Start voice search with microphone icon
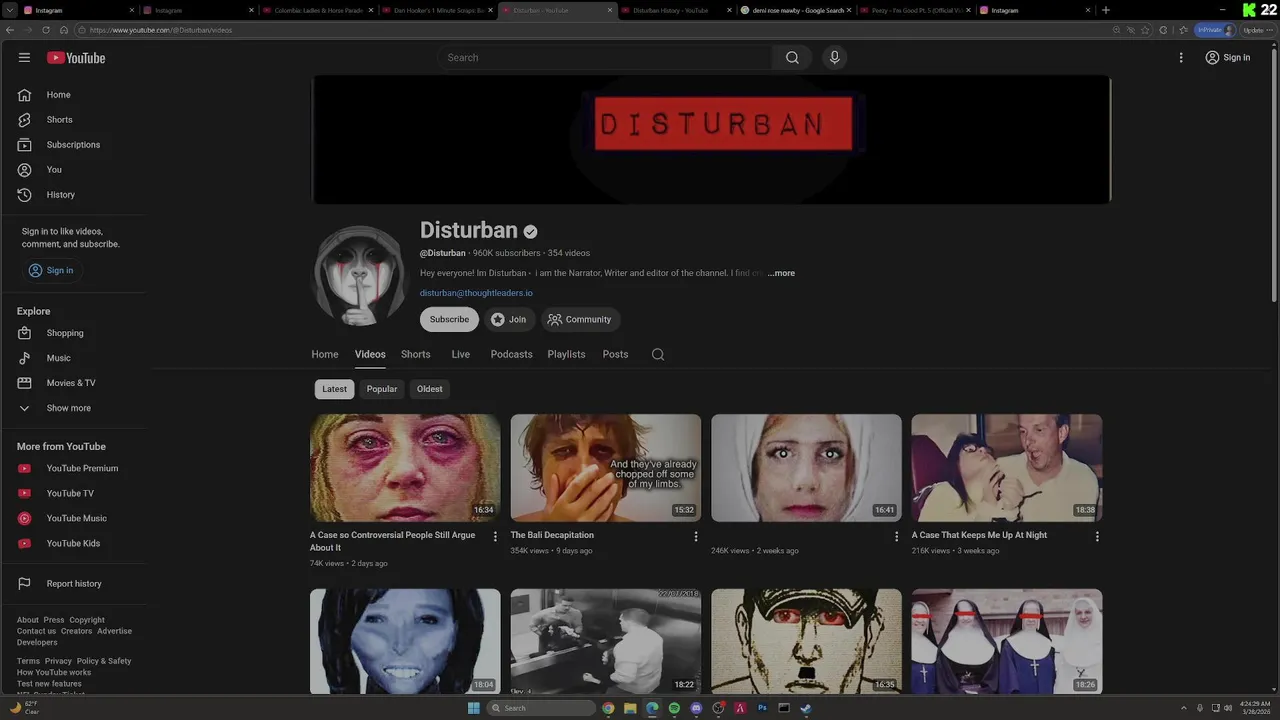Screen dimensions: 1280x720 pyautogui.click(x=835, y=57)
